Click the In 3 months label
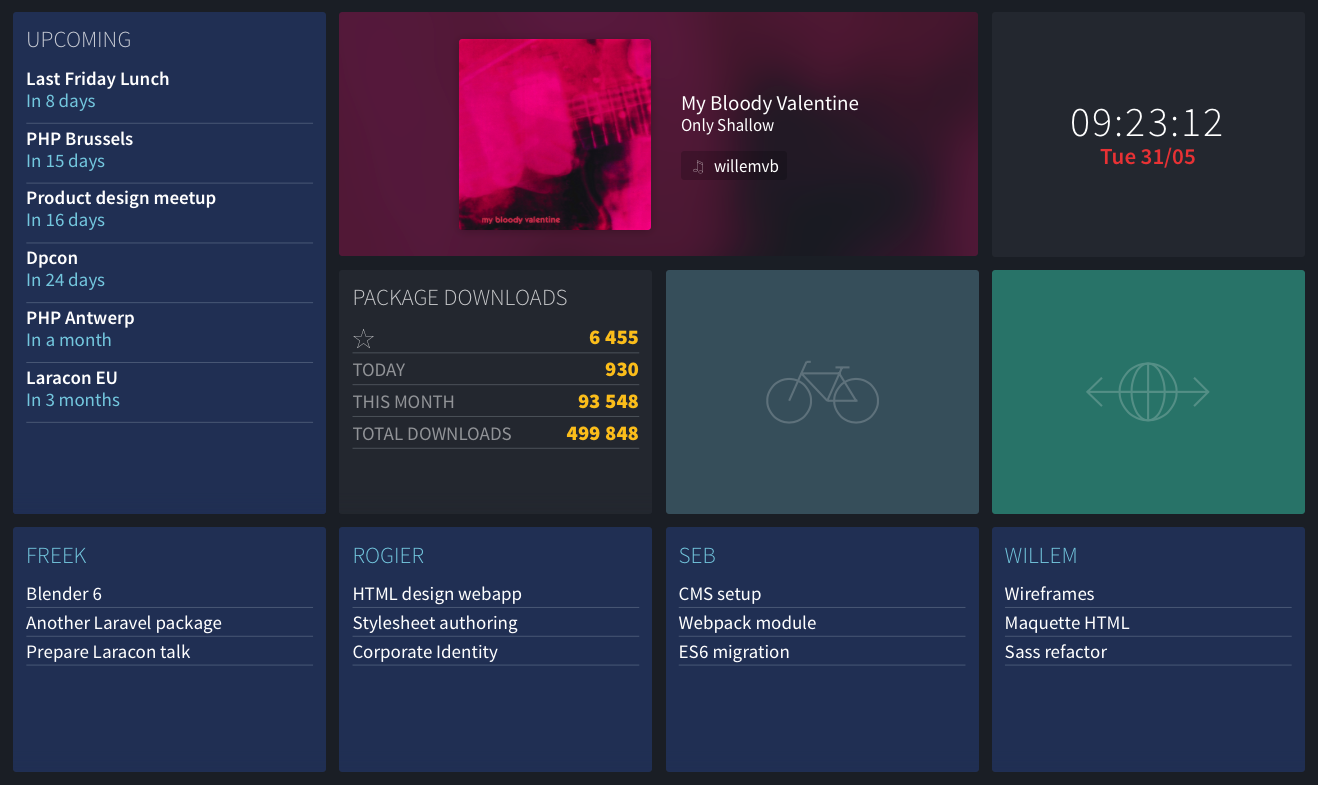 pyautogui.click(x=73, y=400)
